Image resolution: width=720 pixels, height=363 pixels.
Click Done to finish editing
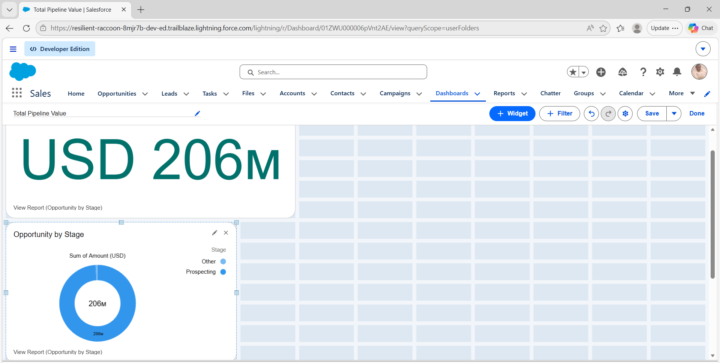tap(697, 113)
